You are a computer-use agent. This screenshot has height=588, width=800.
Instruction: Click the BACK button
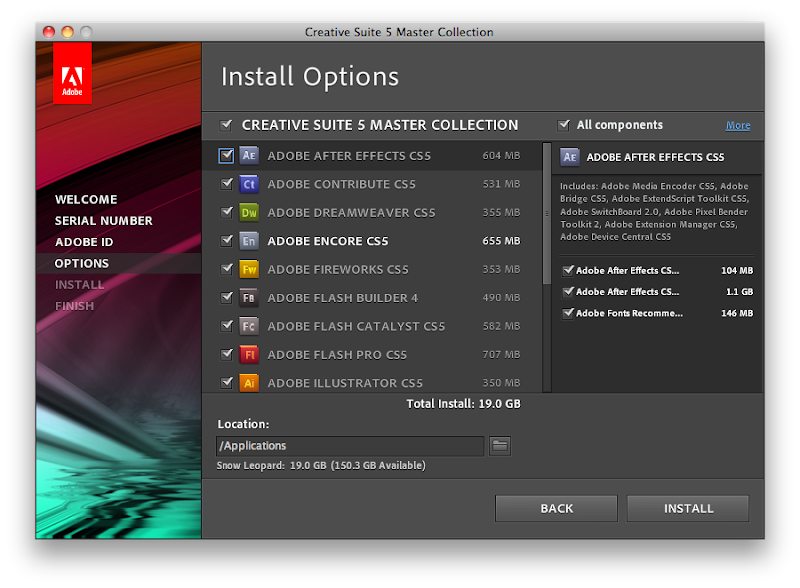(556, 508)
